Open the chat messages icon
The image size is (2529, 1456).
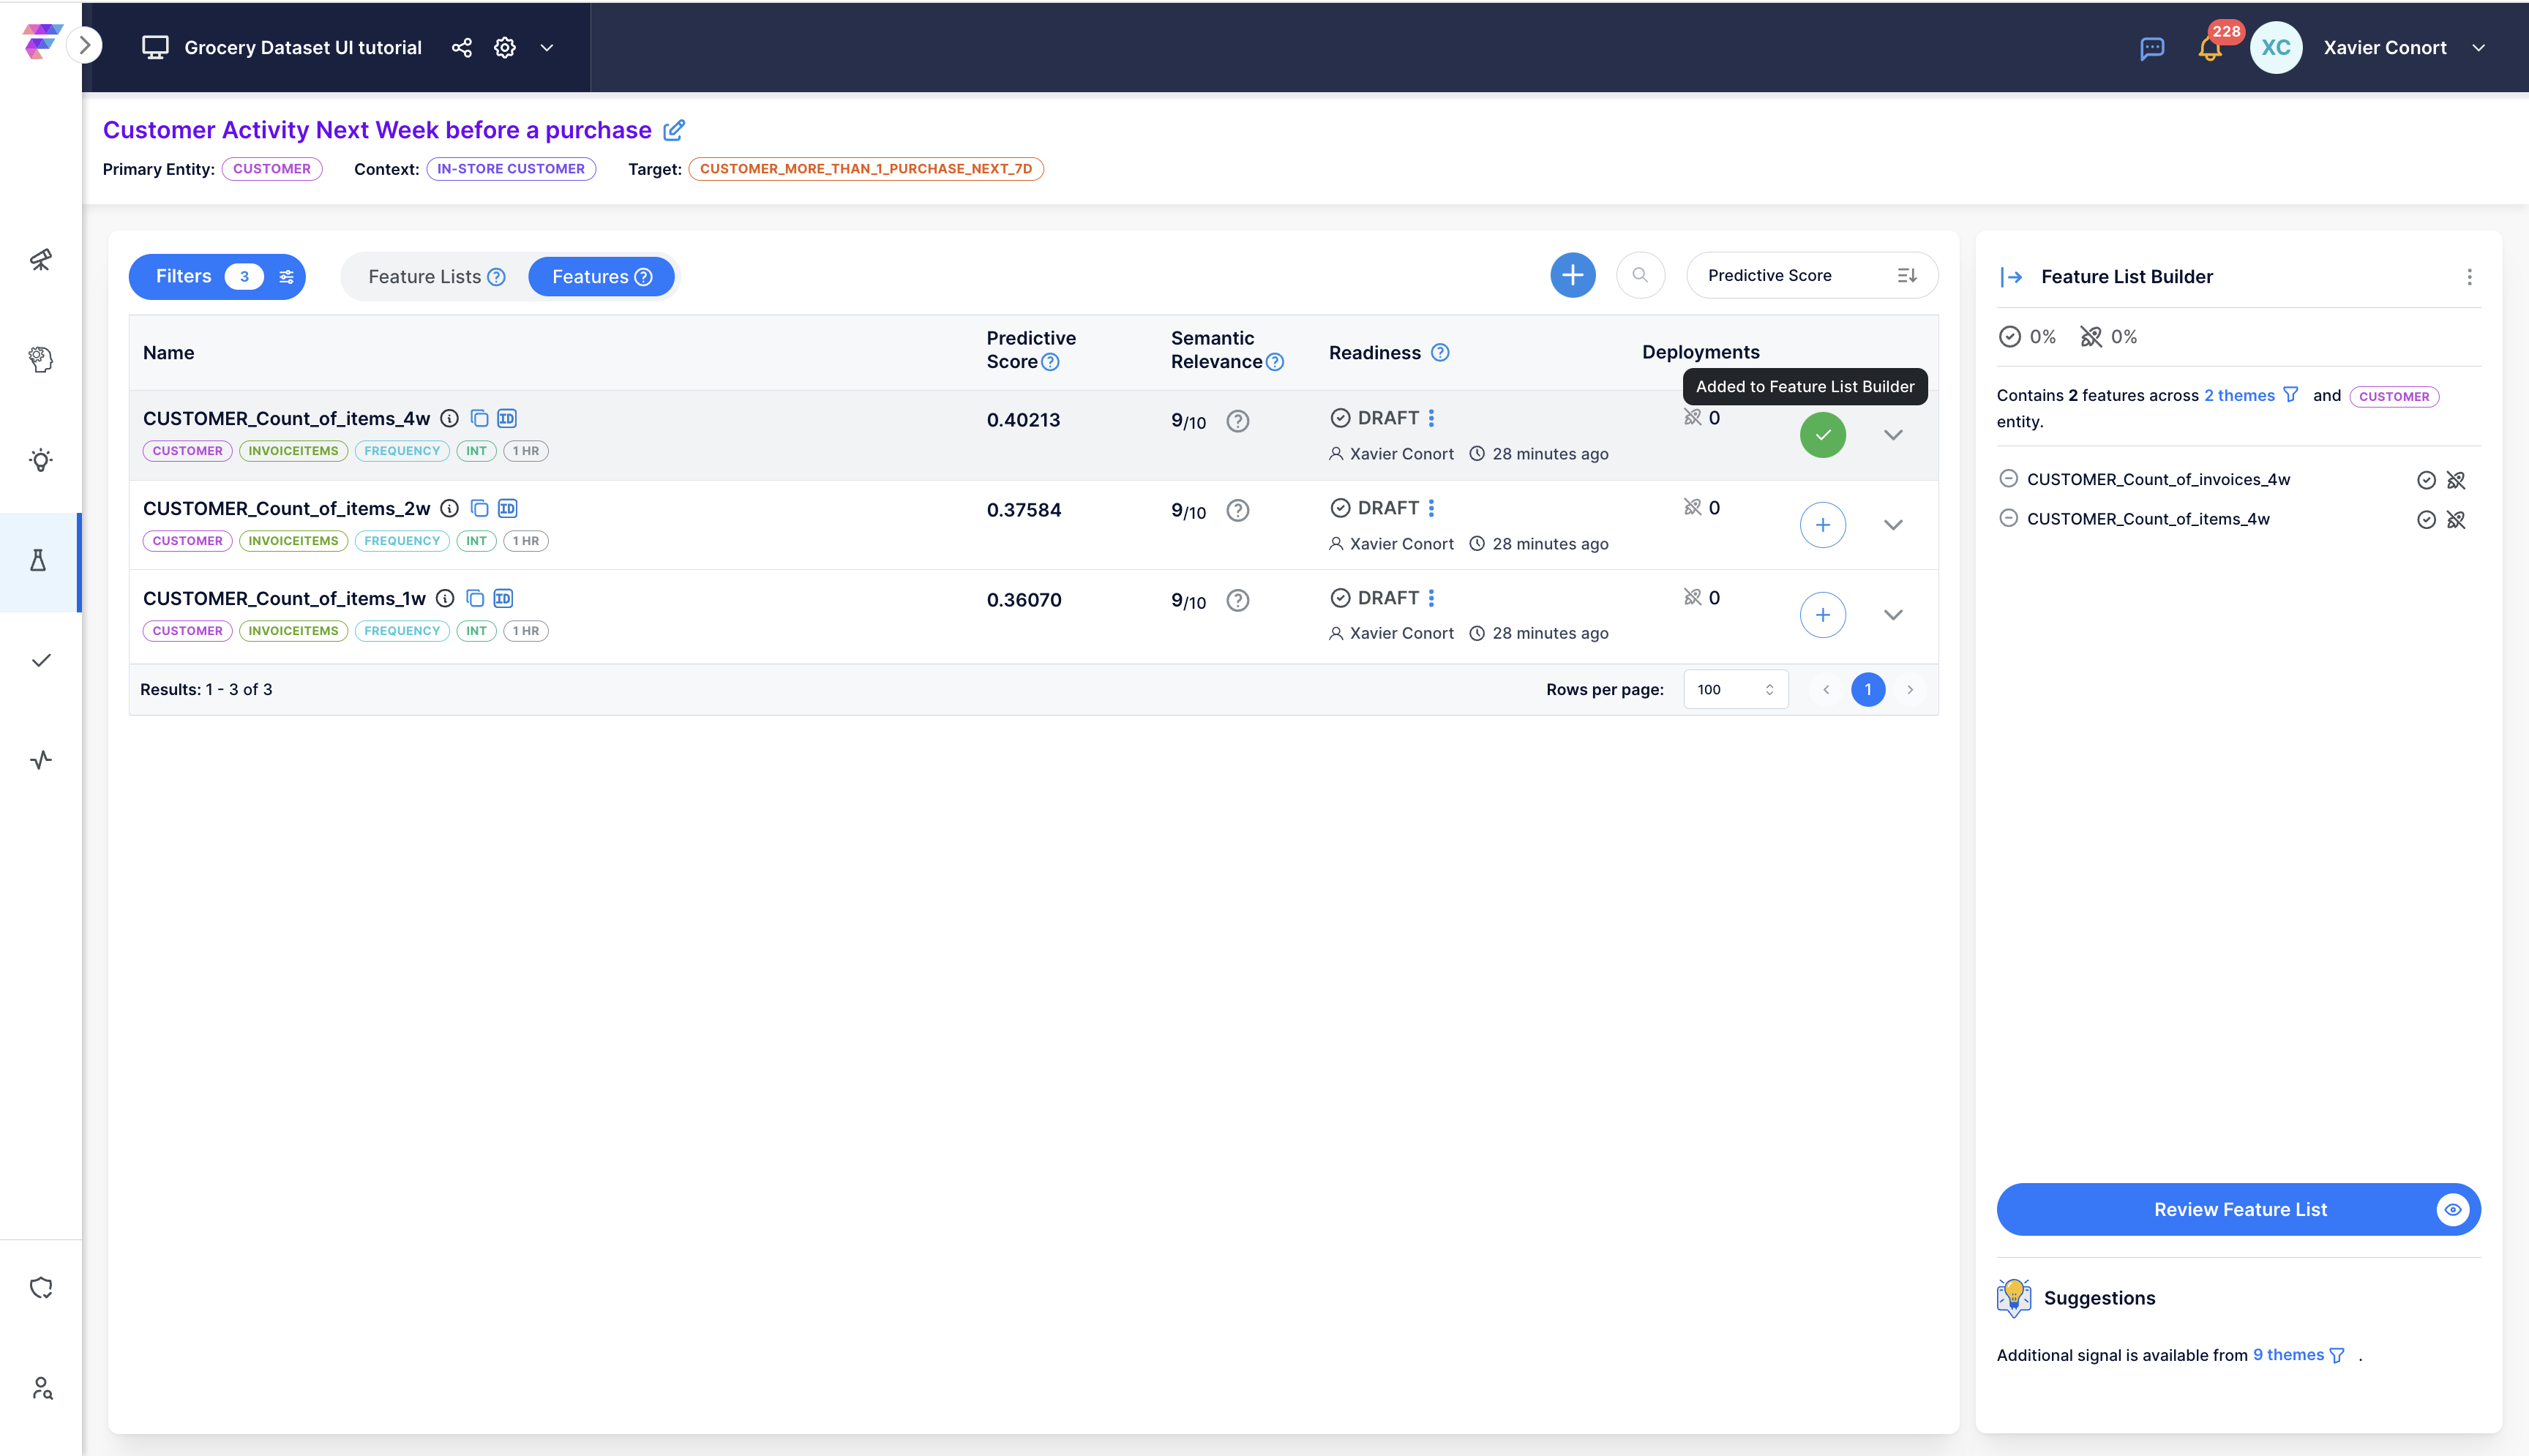point(2152,48)
